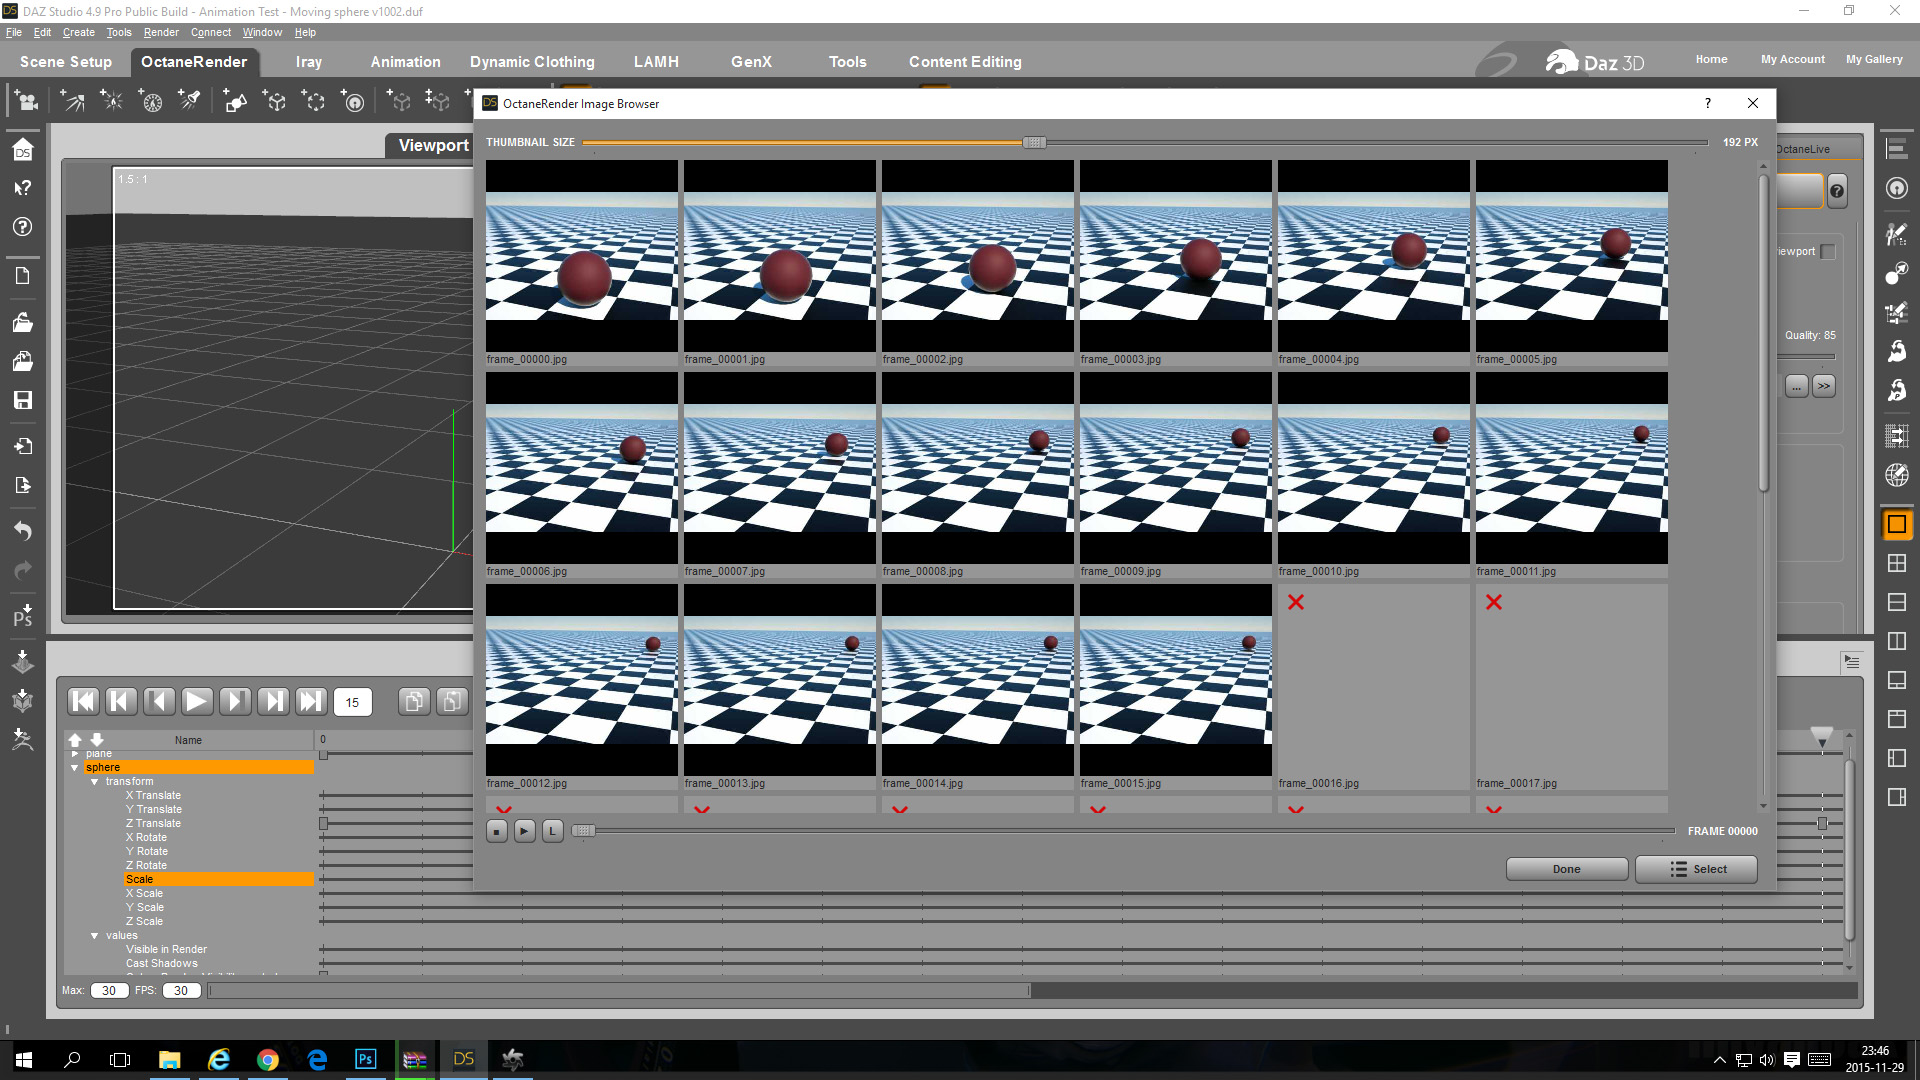
Task: Click the Save icon in left sidebar
Action: coord(22,400)
